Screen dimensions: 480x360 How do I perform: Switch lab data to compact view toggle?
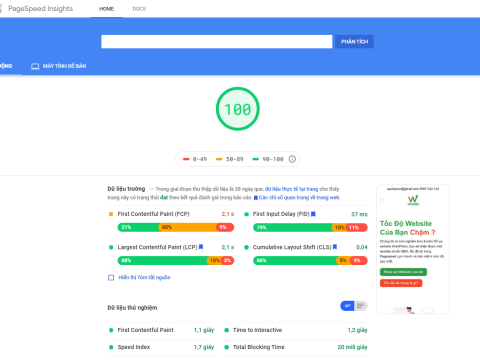click(x=347, y=306)
